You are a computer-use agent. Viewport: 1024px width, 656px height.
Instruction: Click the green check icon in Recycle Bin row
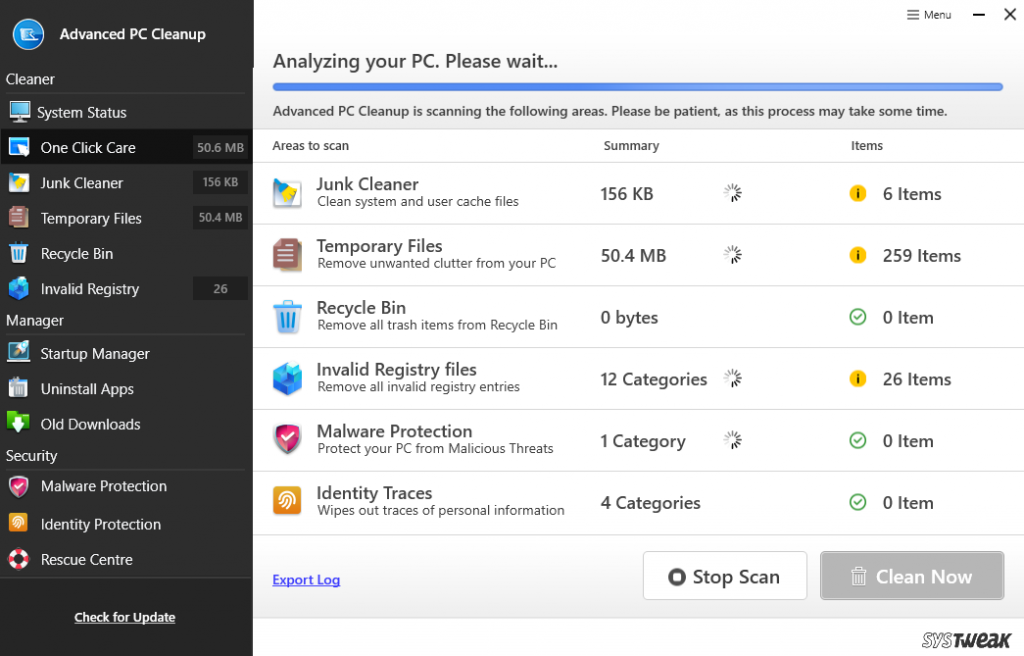click(x=857, y=317)
